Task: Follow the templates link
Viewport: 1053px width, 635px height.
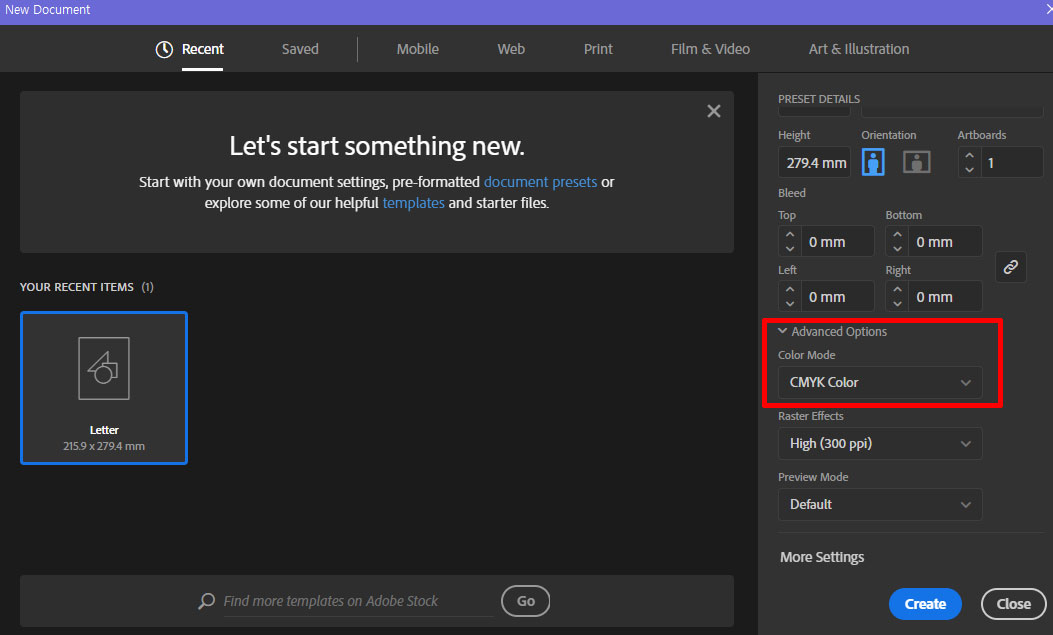Action: tap(413, 203)
